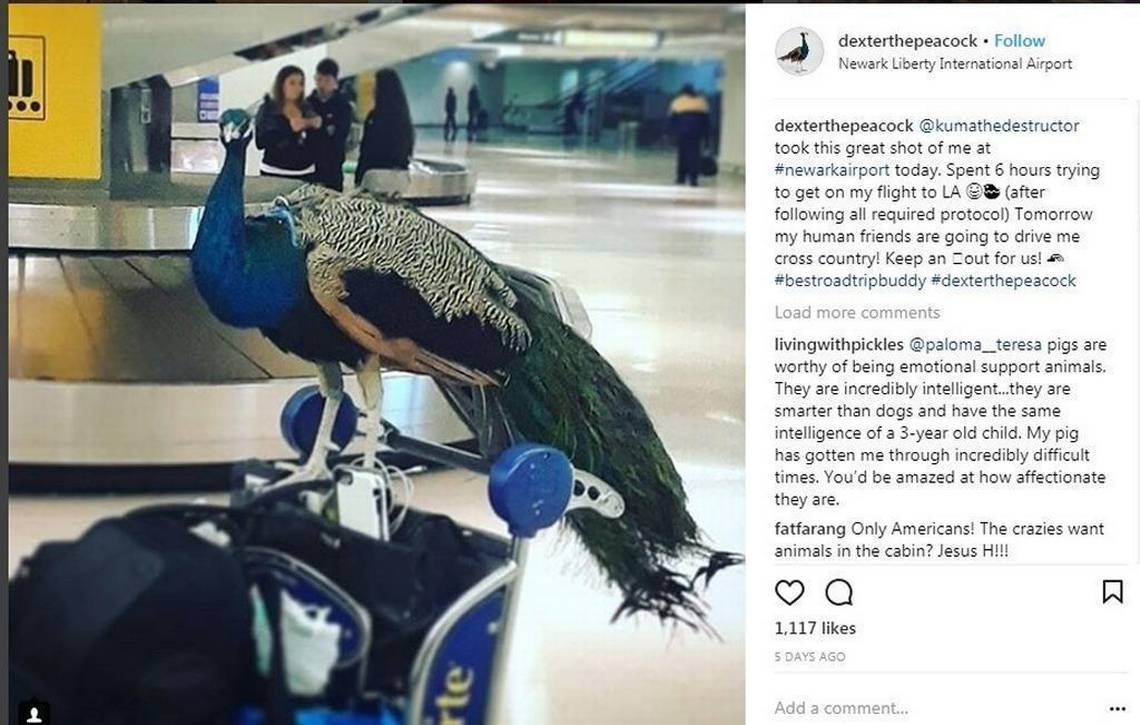Screen dimensions: 1140x725
Task: Expand Load more comments
Action: (856, 312)
